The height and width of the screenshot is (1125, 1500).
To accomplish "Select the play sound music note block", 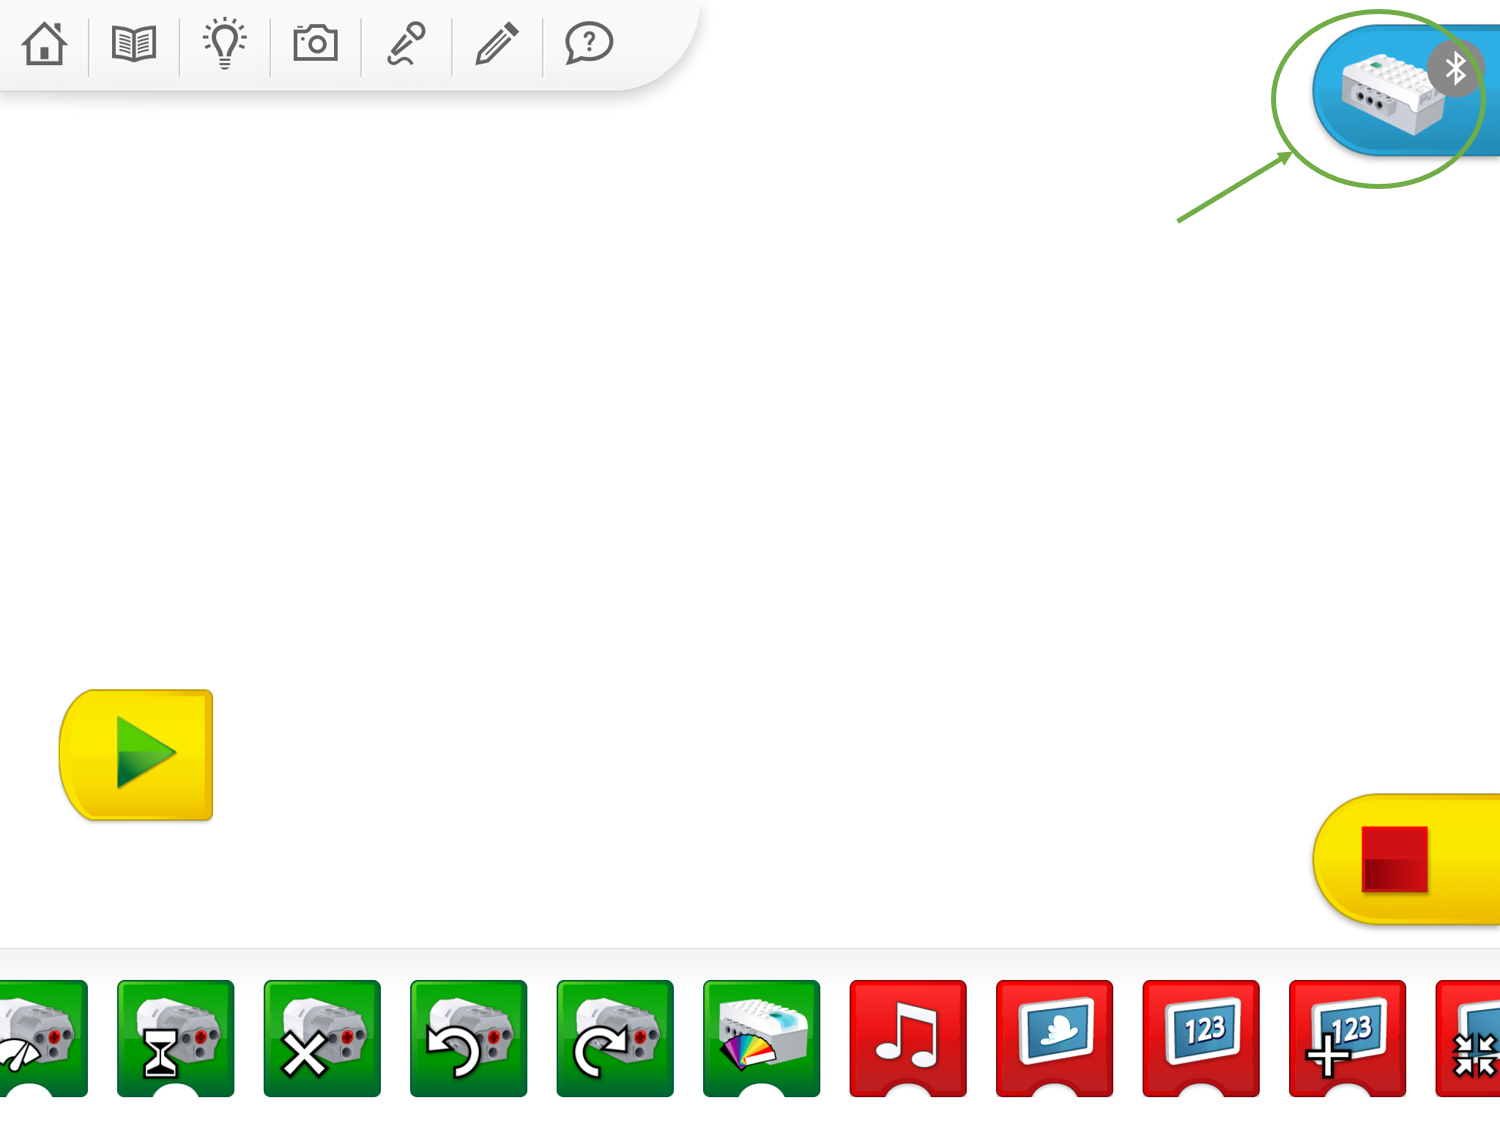I will click(908, 1038).
